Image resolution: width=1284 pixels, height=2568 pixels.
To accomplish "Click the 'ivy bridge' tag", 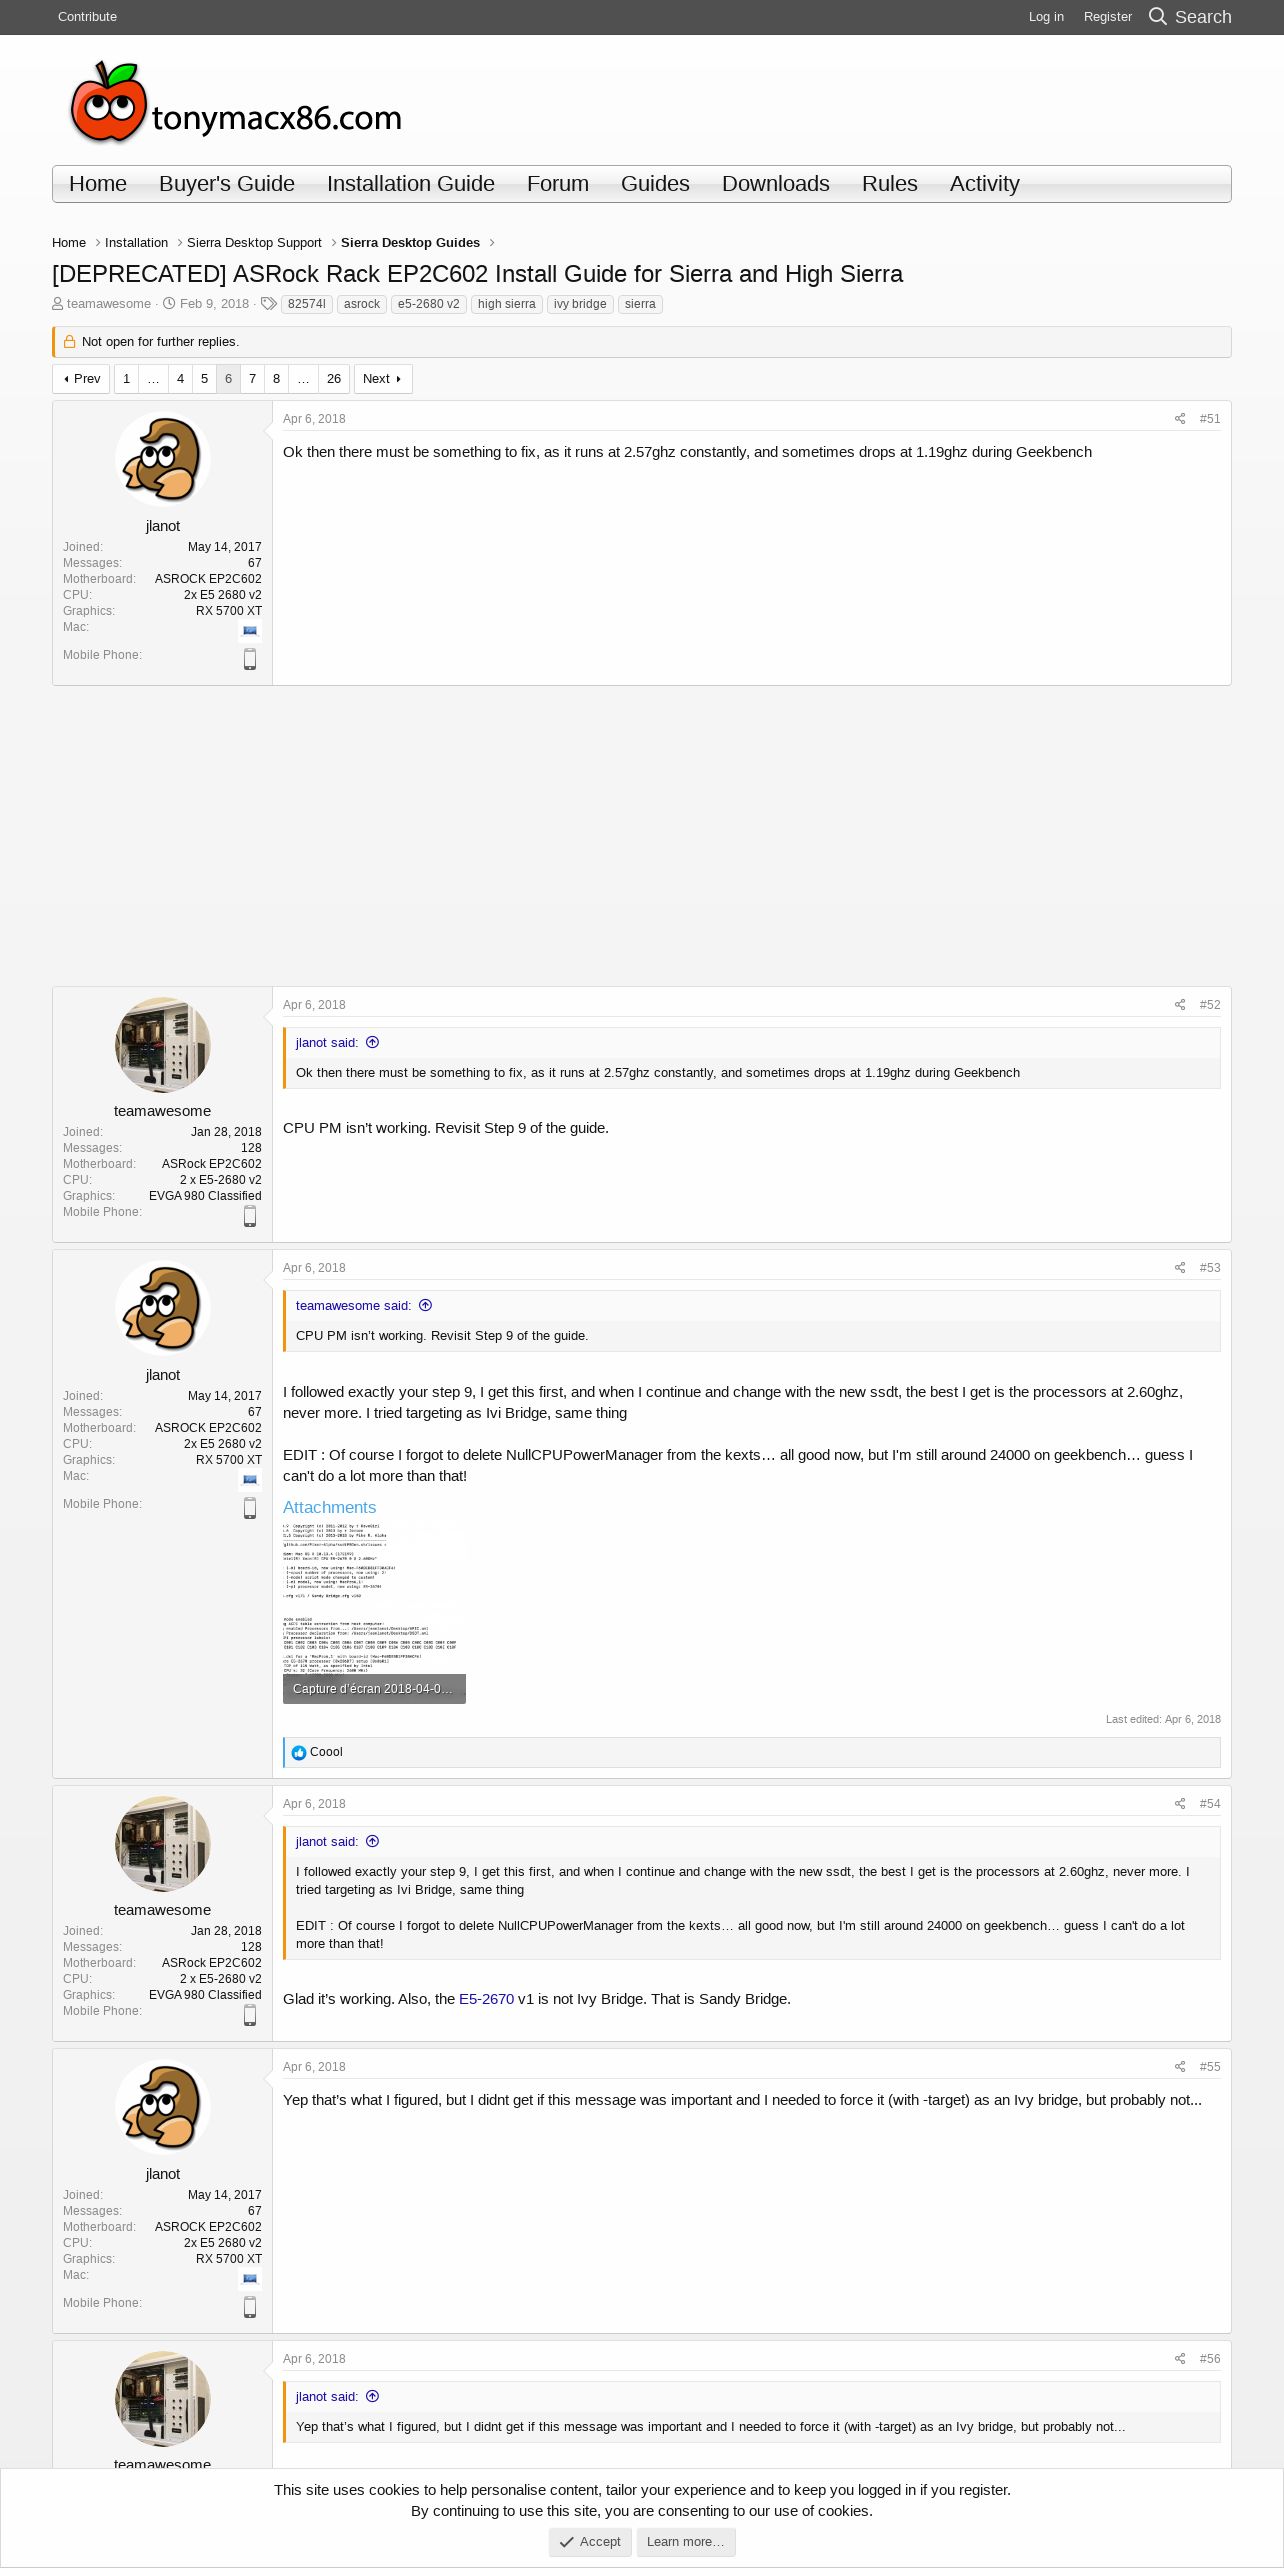I will click(580, 304).
